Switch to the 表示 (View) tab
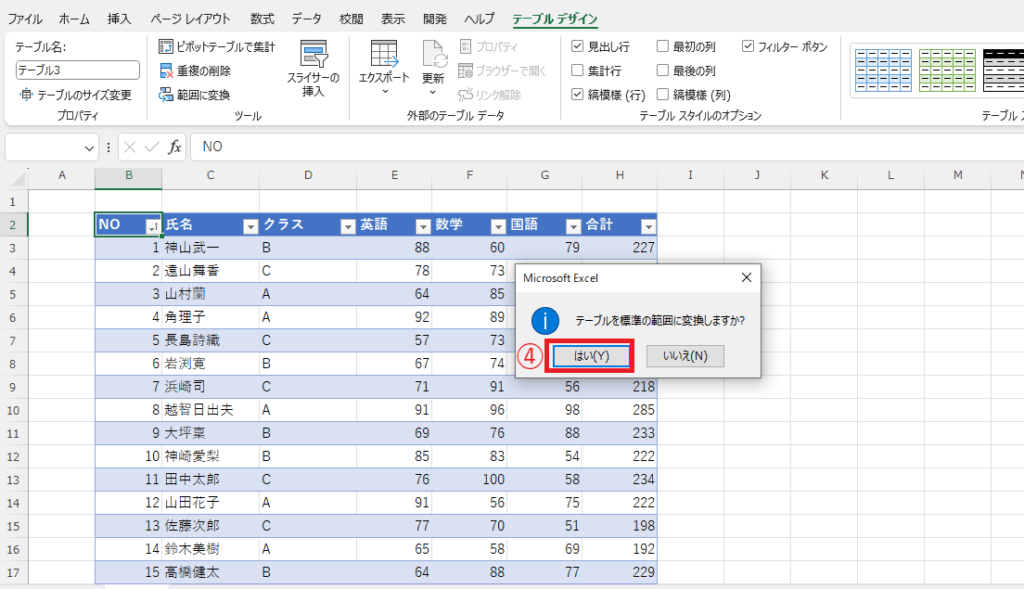The height and width of the screenshot is (589, 1024). coord(393,19)
